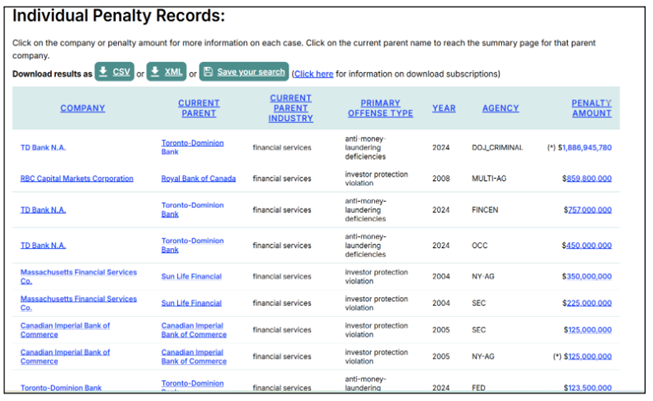Open Sun Life Financial in $225,000,000 row

191,303
